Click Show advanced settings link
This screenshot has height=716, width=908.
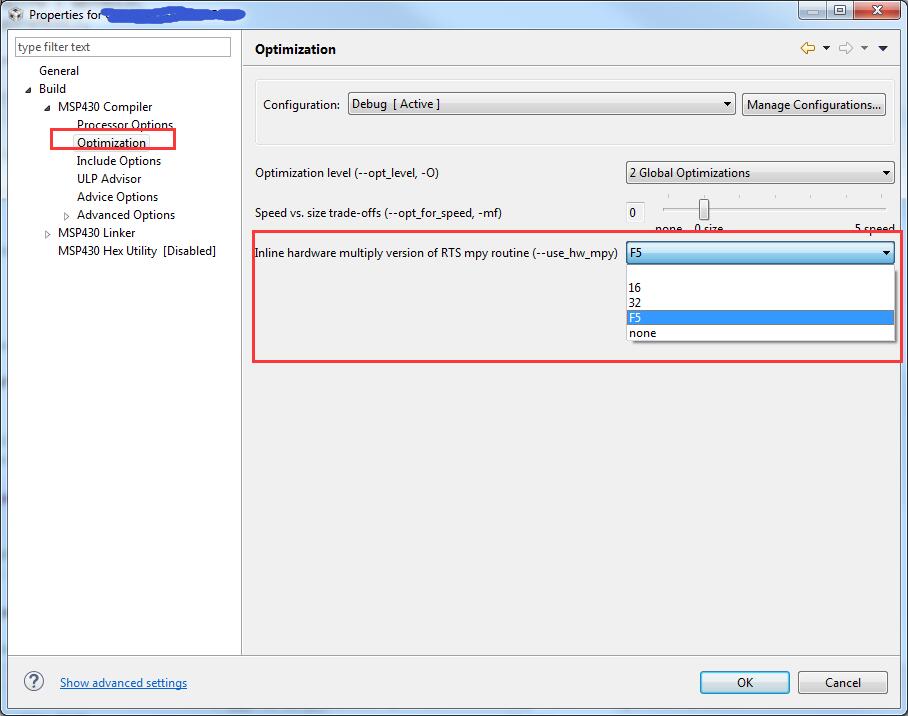point(123,682)
